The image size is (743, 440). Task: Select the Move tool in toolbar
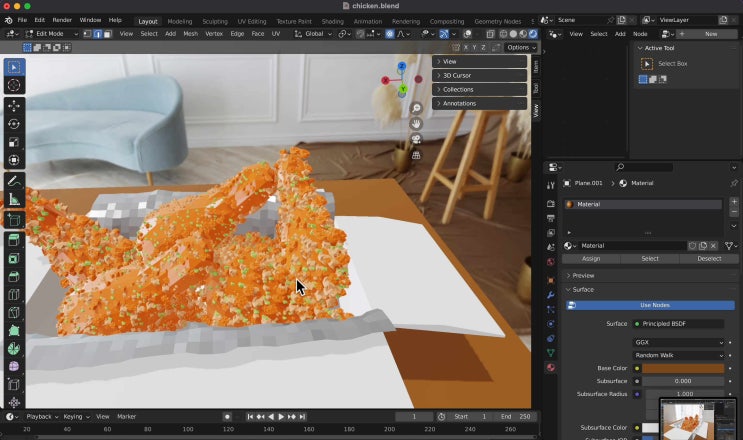14,105
